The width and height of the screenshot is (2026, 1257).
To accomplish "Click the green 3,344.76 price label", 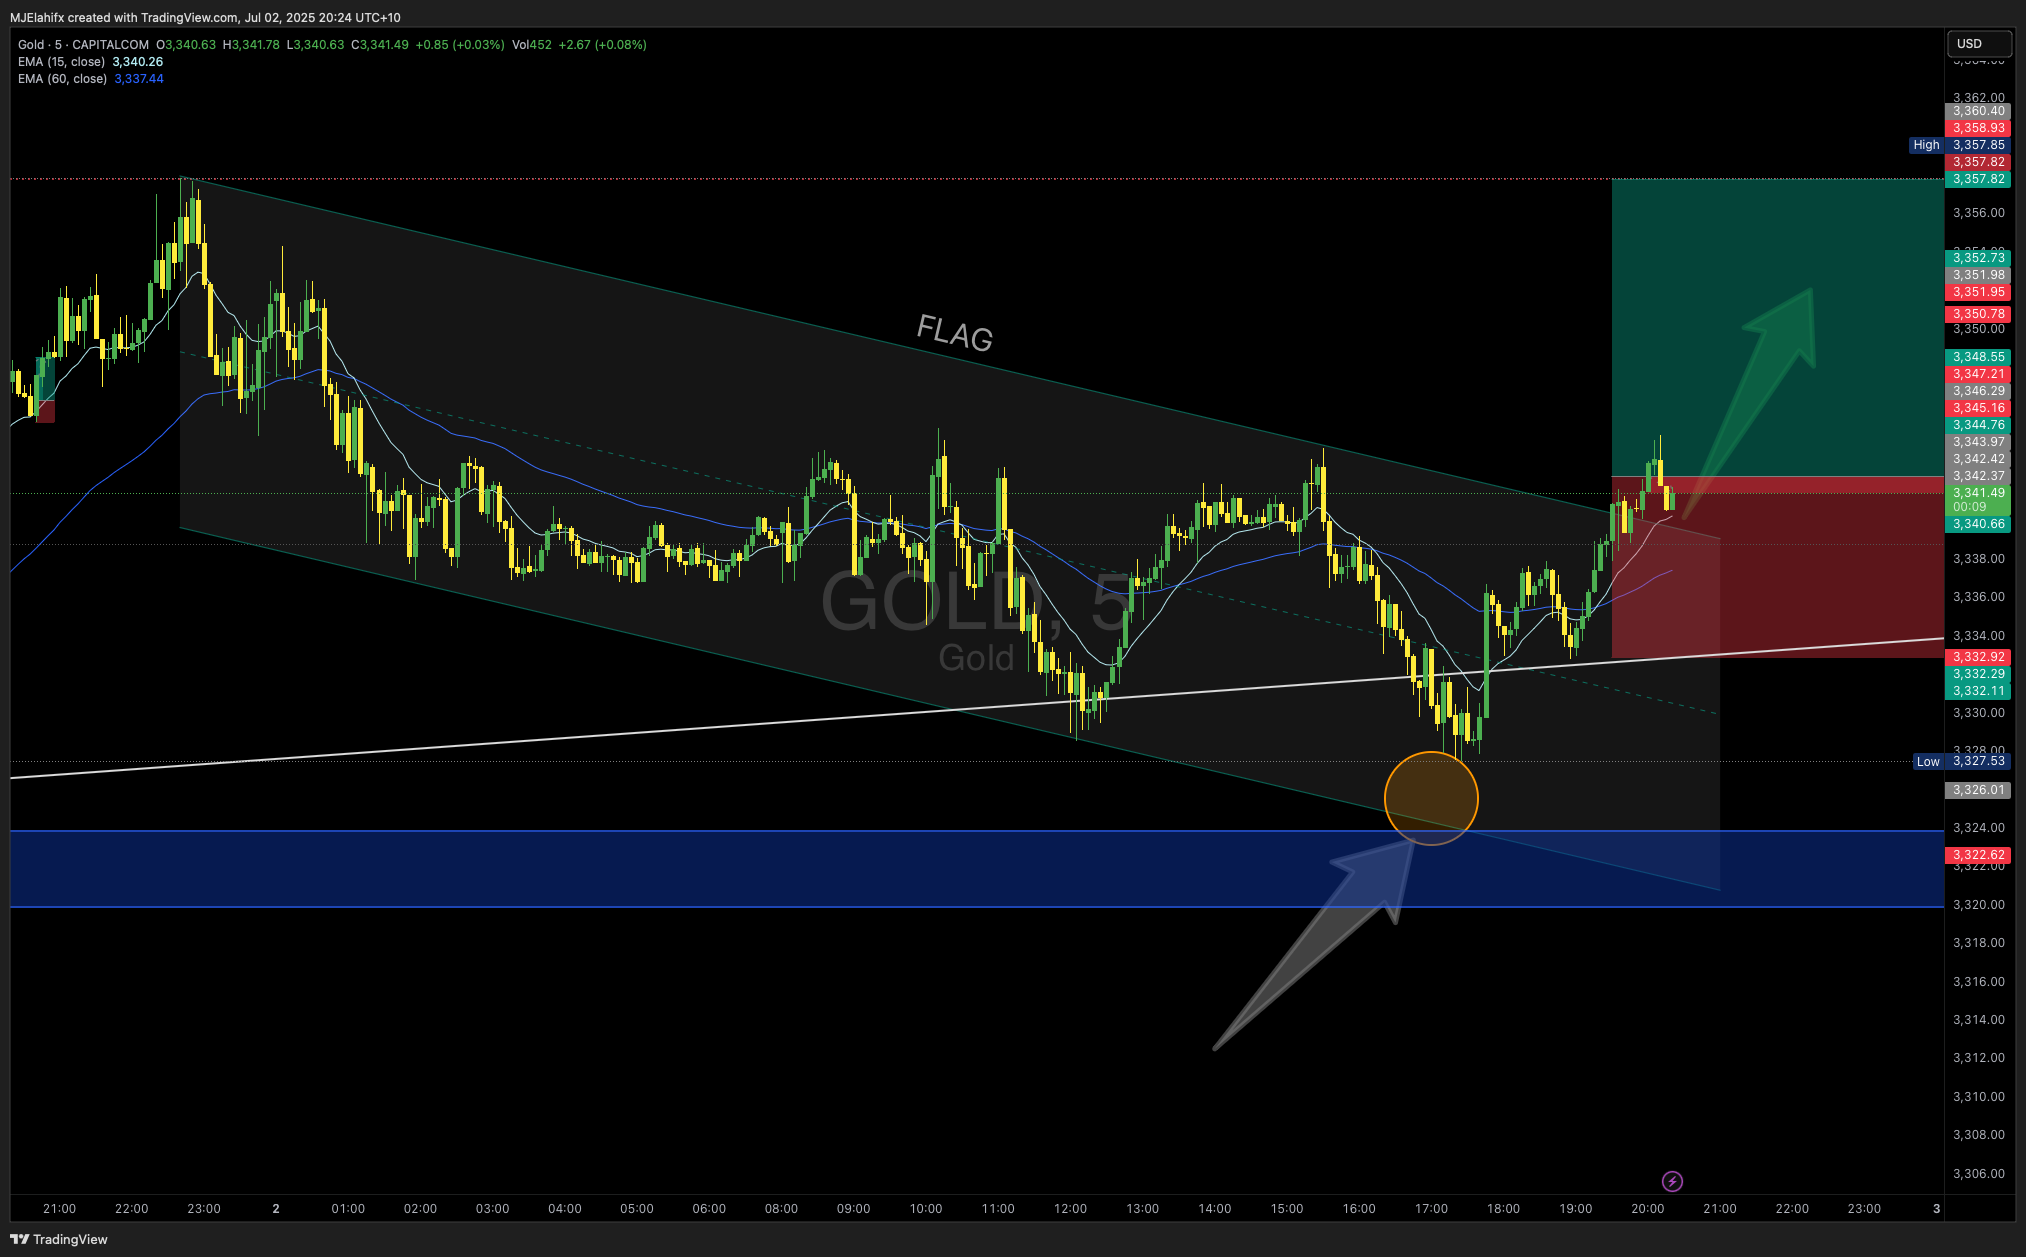I will (x=1978, y=425).
